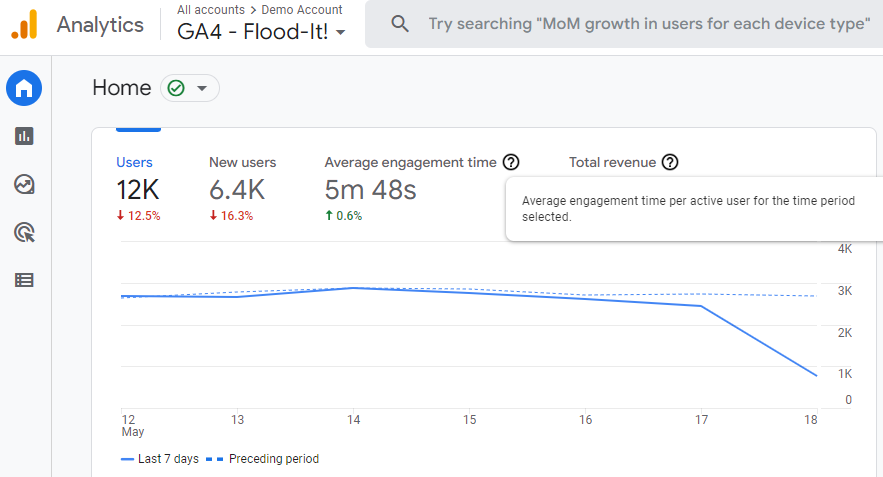
Task: Click help icon beside Total revenue
Action: pos(670,162)
